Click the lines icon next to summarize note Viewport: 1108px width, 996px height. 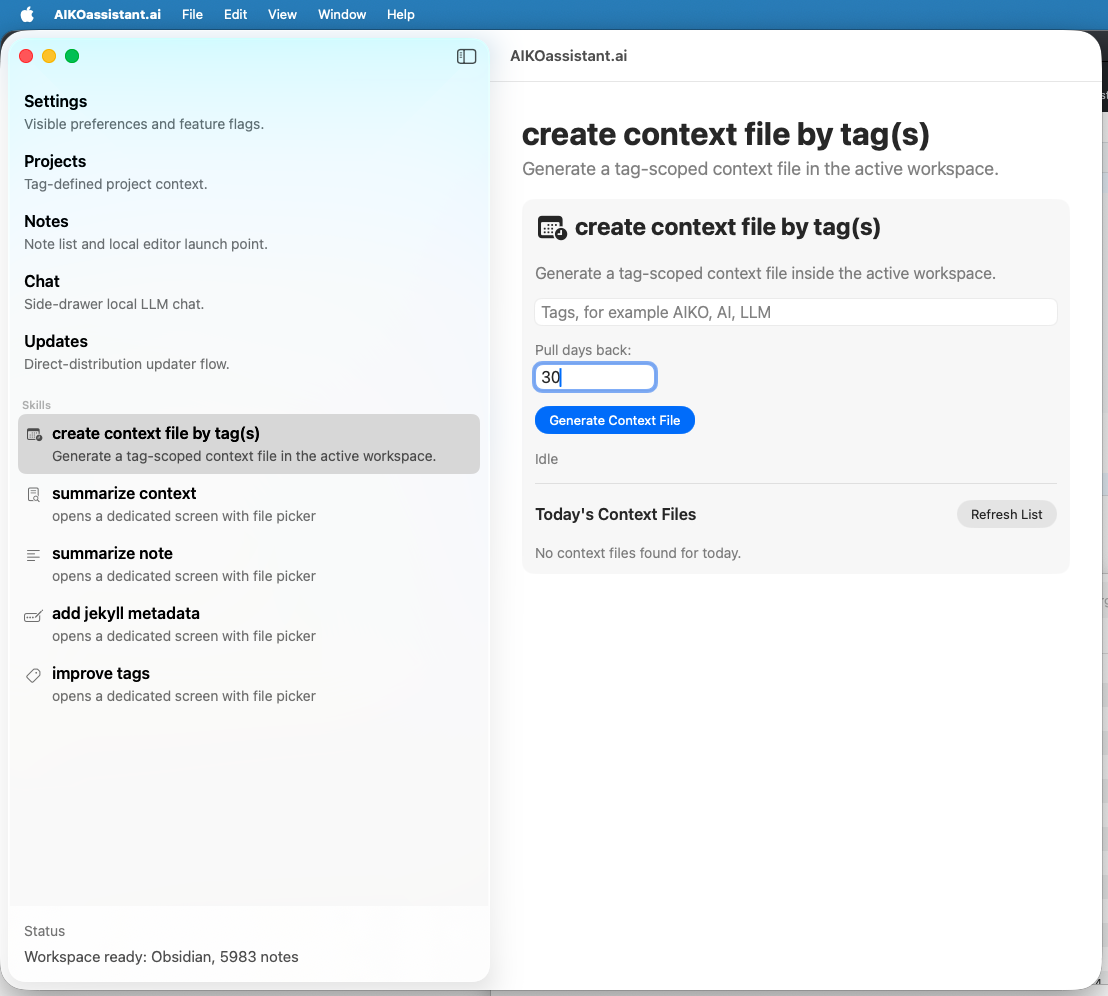click(33, 555)
